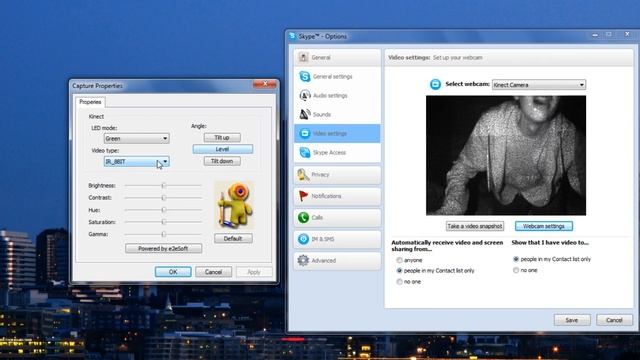
Task: Click the Saturation slider handle
Action: [x=164, y=222]
